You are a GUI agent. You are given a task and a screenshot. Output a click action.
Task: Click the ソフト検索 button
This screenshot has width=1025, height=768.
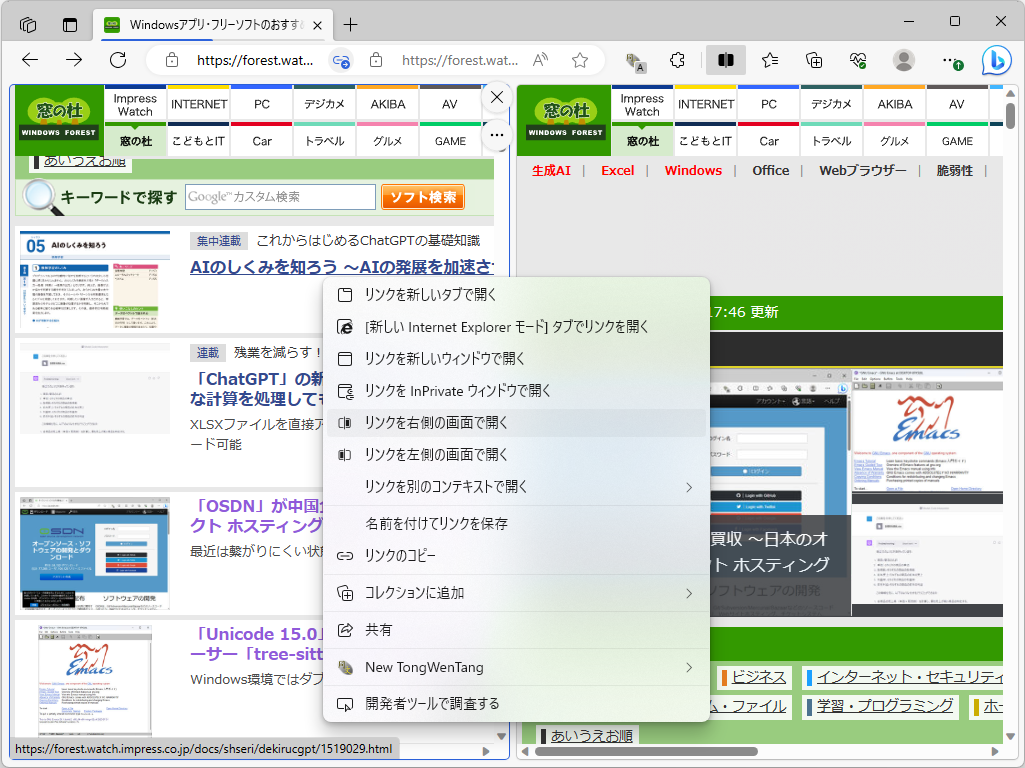(x=423, y=197)
